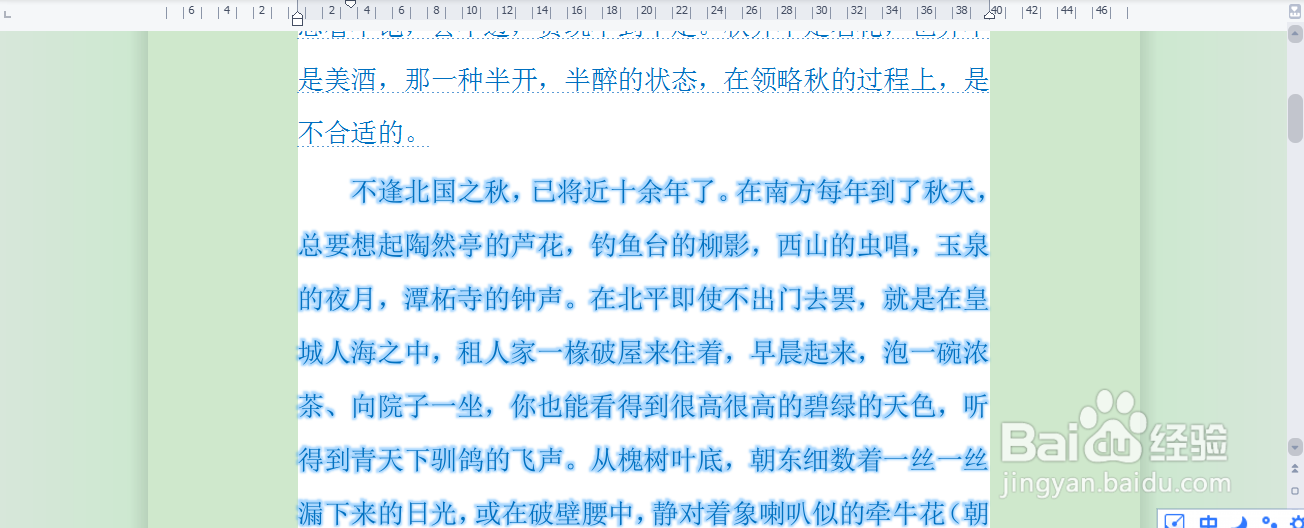
Task: Click the text "半醉的状态"
Action: [x=631, y=80]
